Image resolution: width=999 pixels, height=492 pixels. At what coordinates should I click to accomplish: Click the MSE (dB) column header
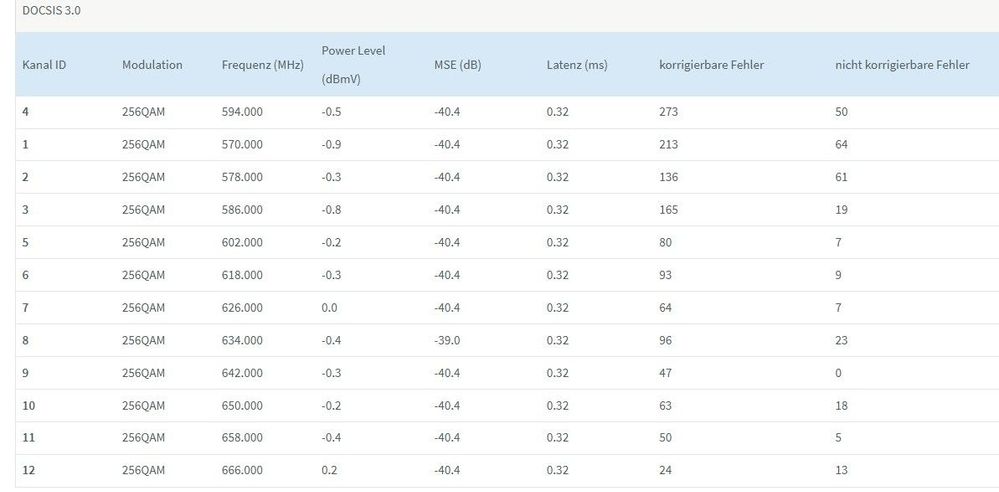[x=458, y=65]
